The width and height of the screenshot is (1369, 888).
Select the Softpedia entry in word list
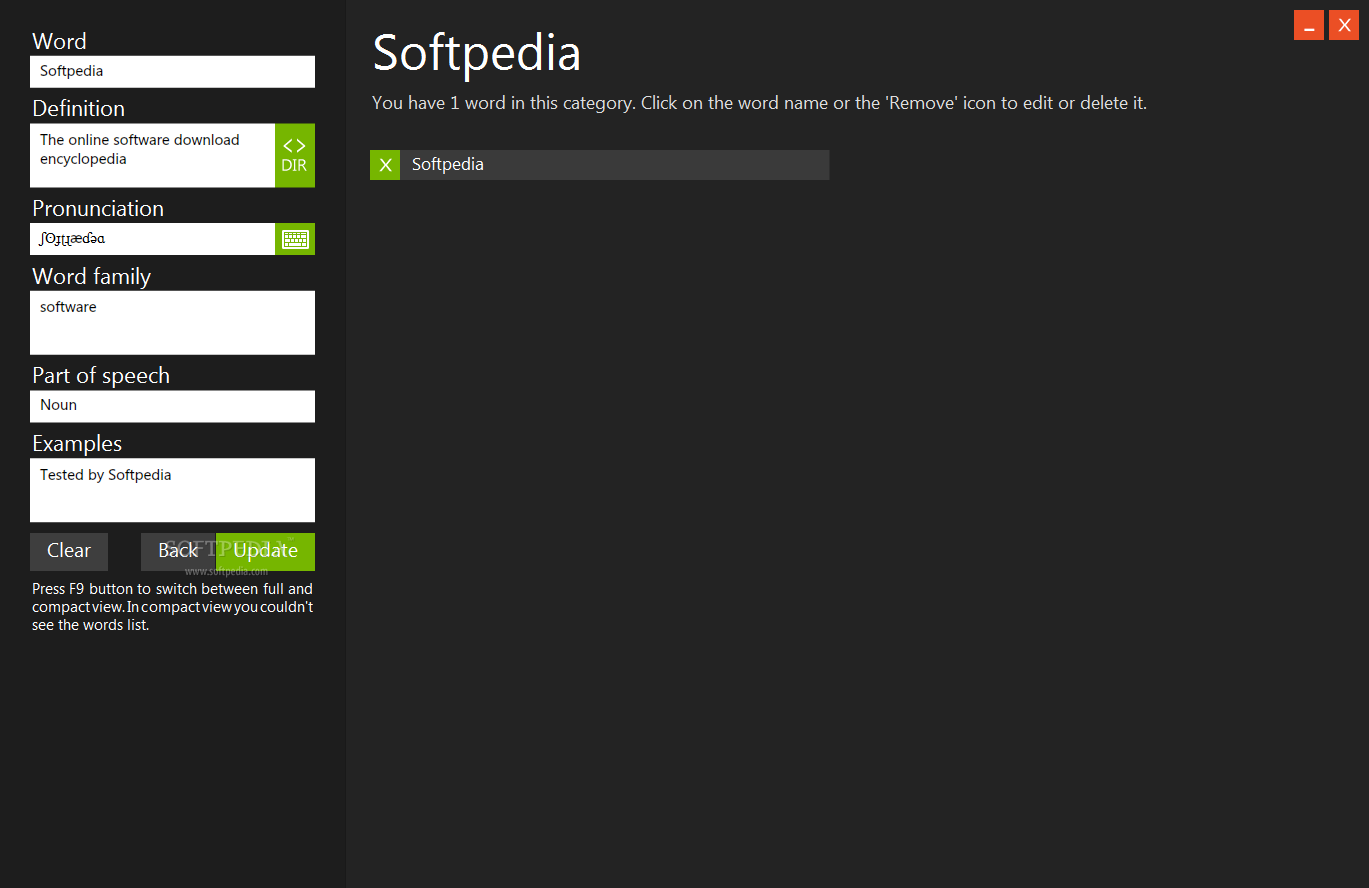[614, 165]
